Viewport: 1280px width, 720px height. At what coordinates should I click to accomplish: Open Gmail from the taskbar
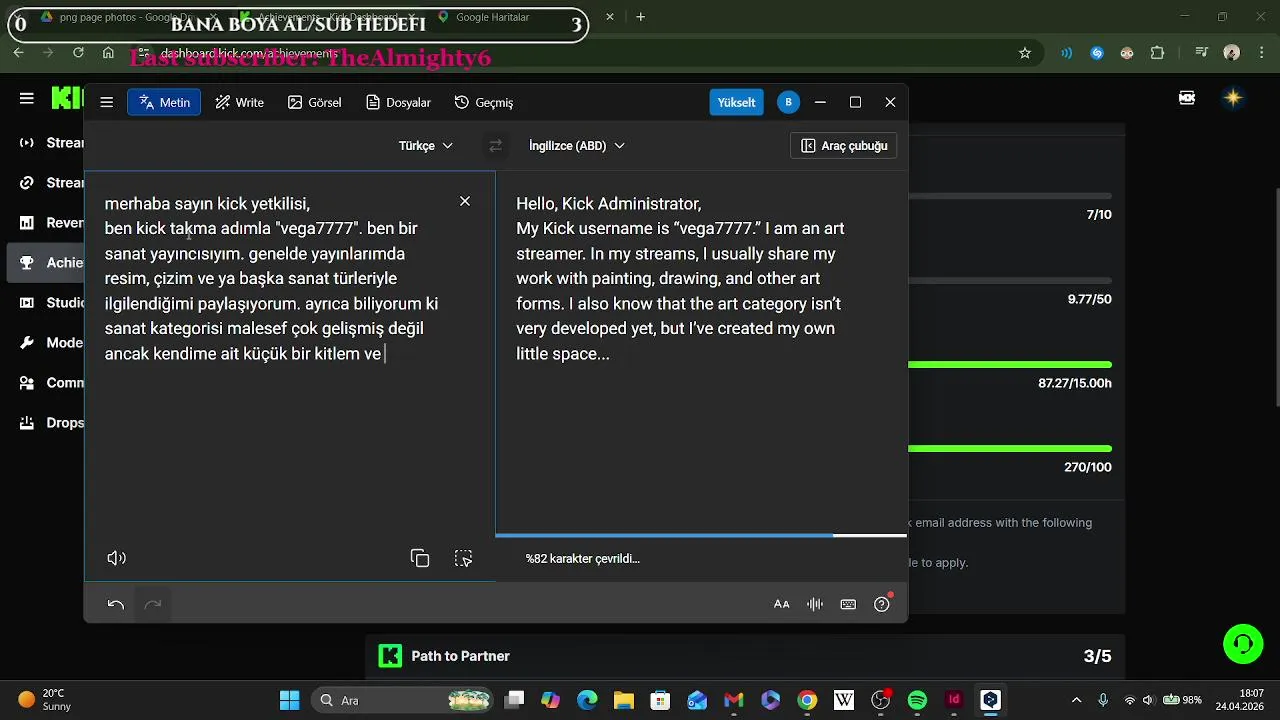tap(734, 700)
